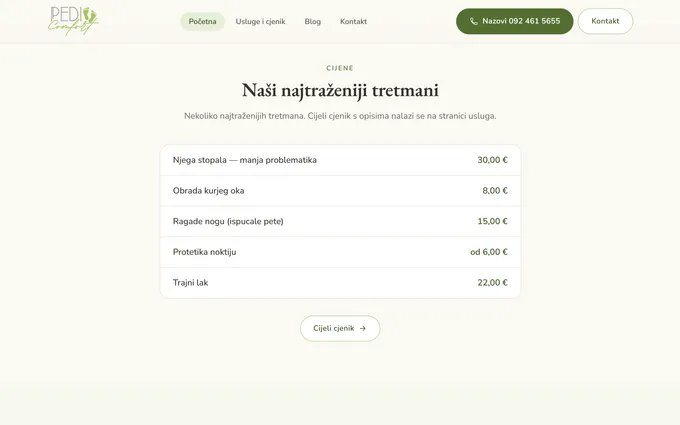Image resolution: width=680 pixels, height=425 pixels.
Task: Open the Cijeli cjenik full price list
Action: point(340,328)
